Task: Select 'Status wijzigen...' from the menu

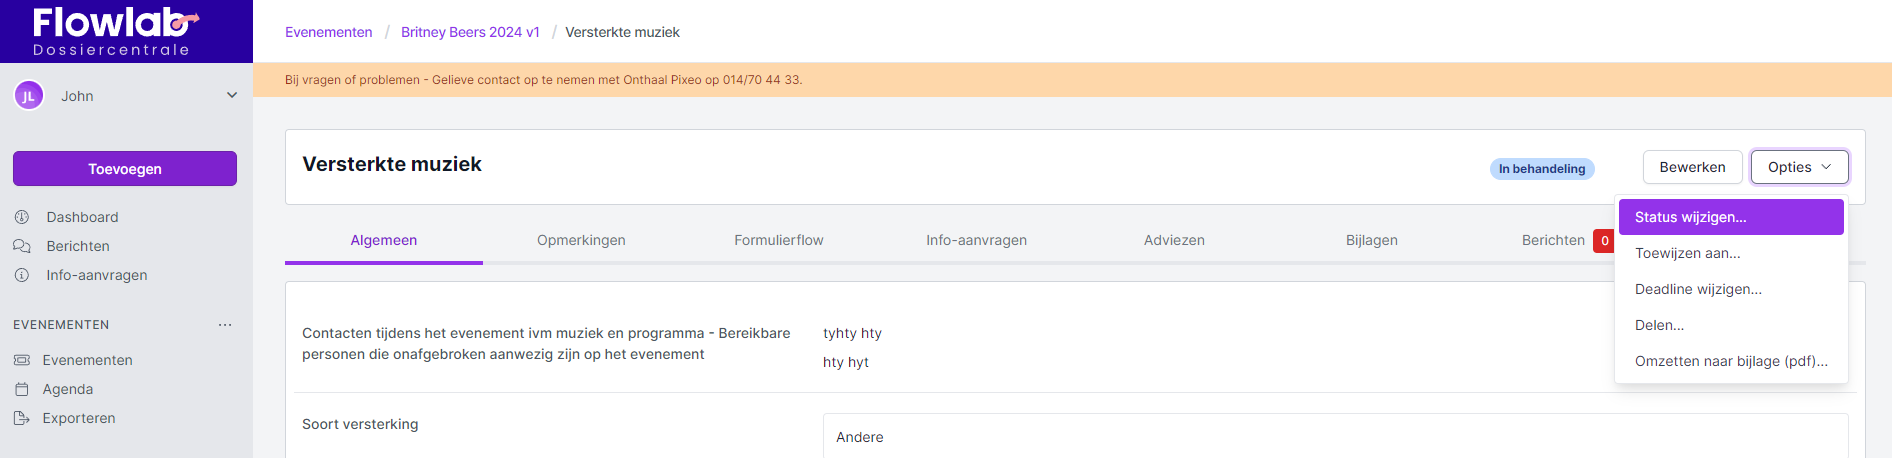Action: (x=1730, y=217)
